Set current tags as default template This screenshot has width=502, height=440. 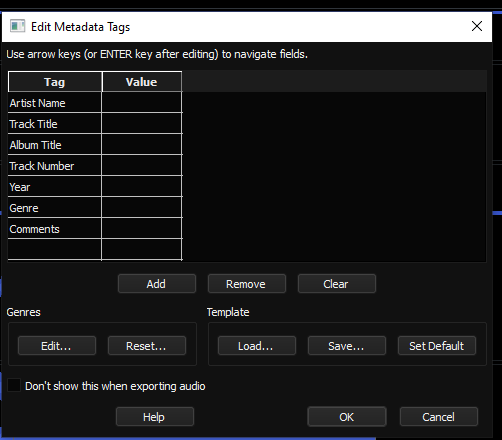437,346
